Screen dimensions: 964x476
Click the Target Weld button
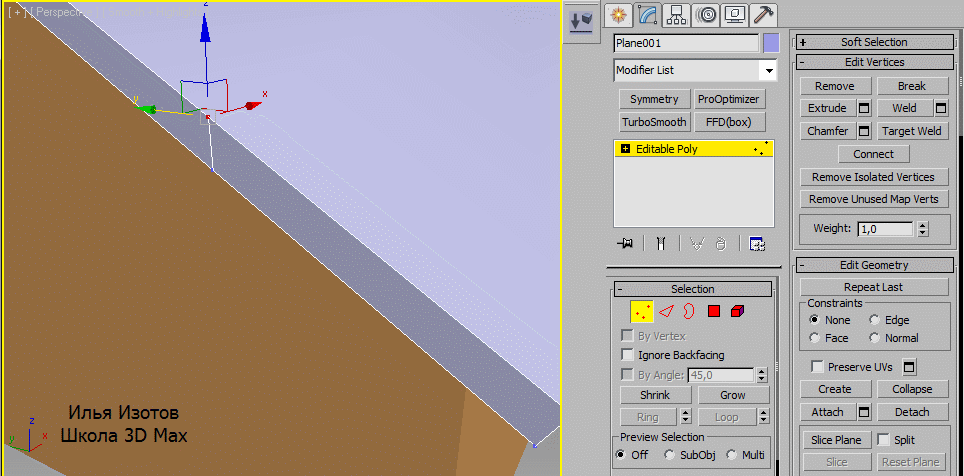(x=912, y=131)
